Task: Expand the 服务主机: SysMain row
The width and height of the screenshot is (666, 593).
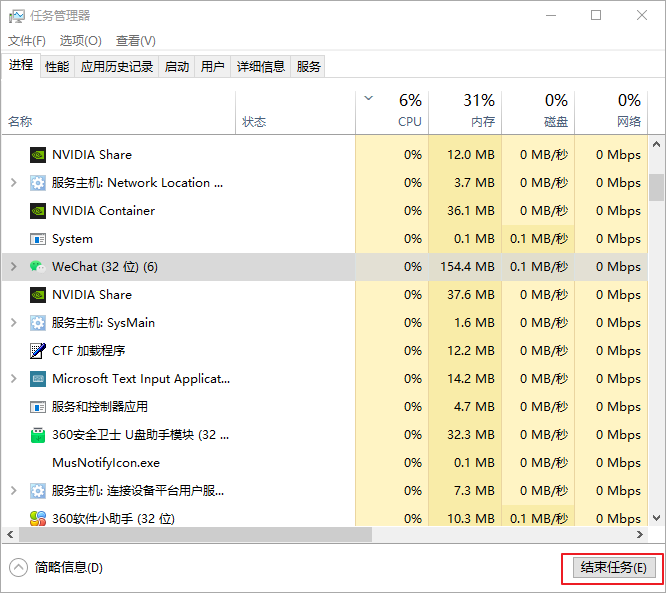Action: pos(14,323)
